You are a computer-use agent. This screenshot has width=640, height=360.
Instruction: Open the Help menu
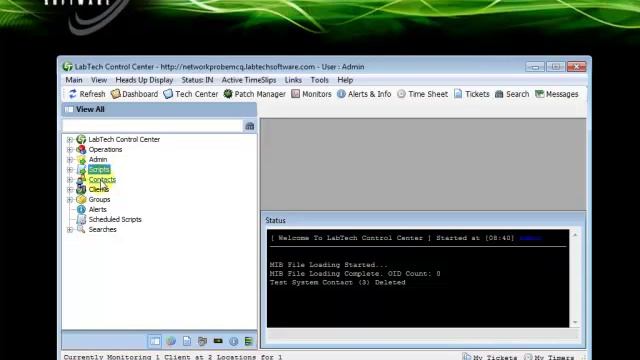click(345, 80)
